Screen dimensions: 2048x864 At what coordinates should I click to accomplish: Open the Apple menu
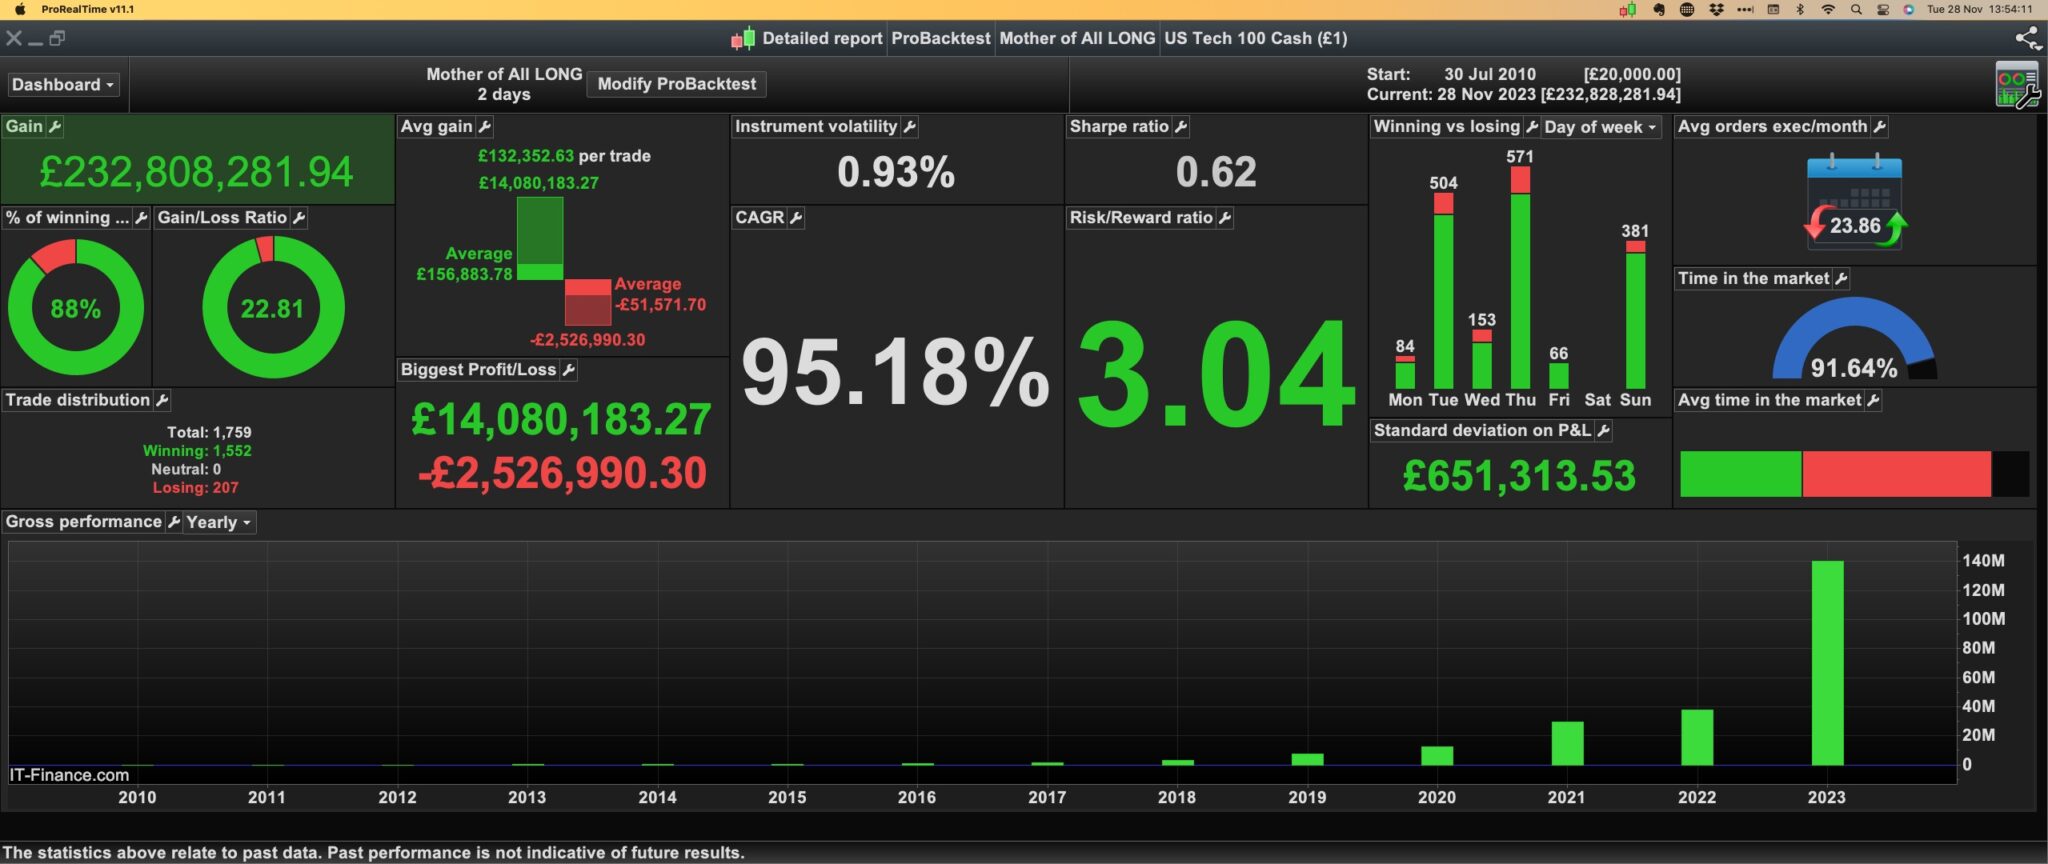(x=19, y=10)
